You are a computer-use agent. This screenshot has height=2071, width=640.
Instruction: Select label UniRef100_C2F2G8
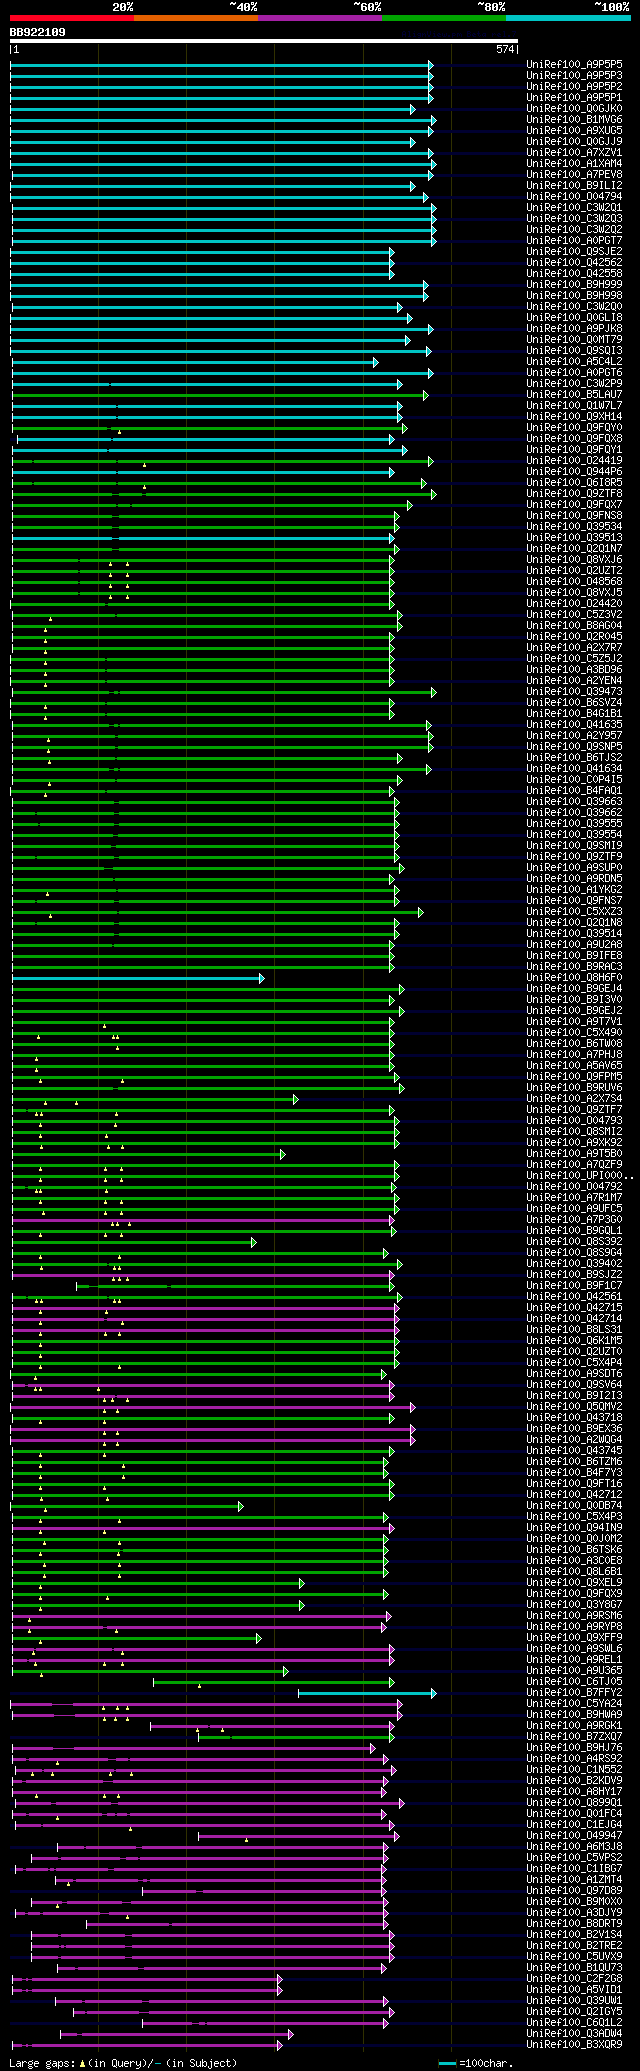[x=574, y=1978]
